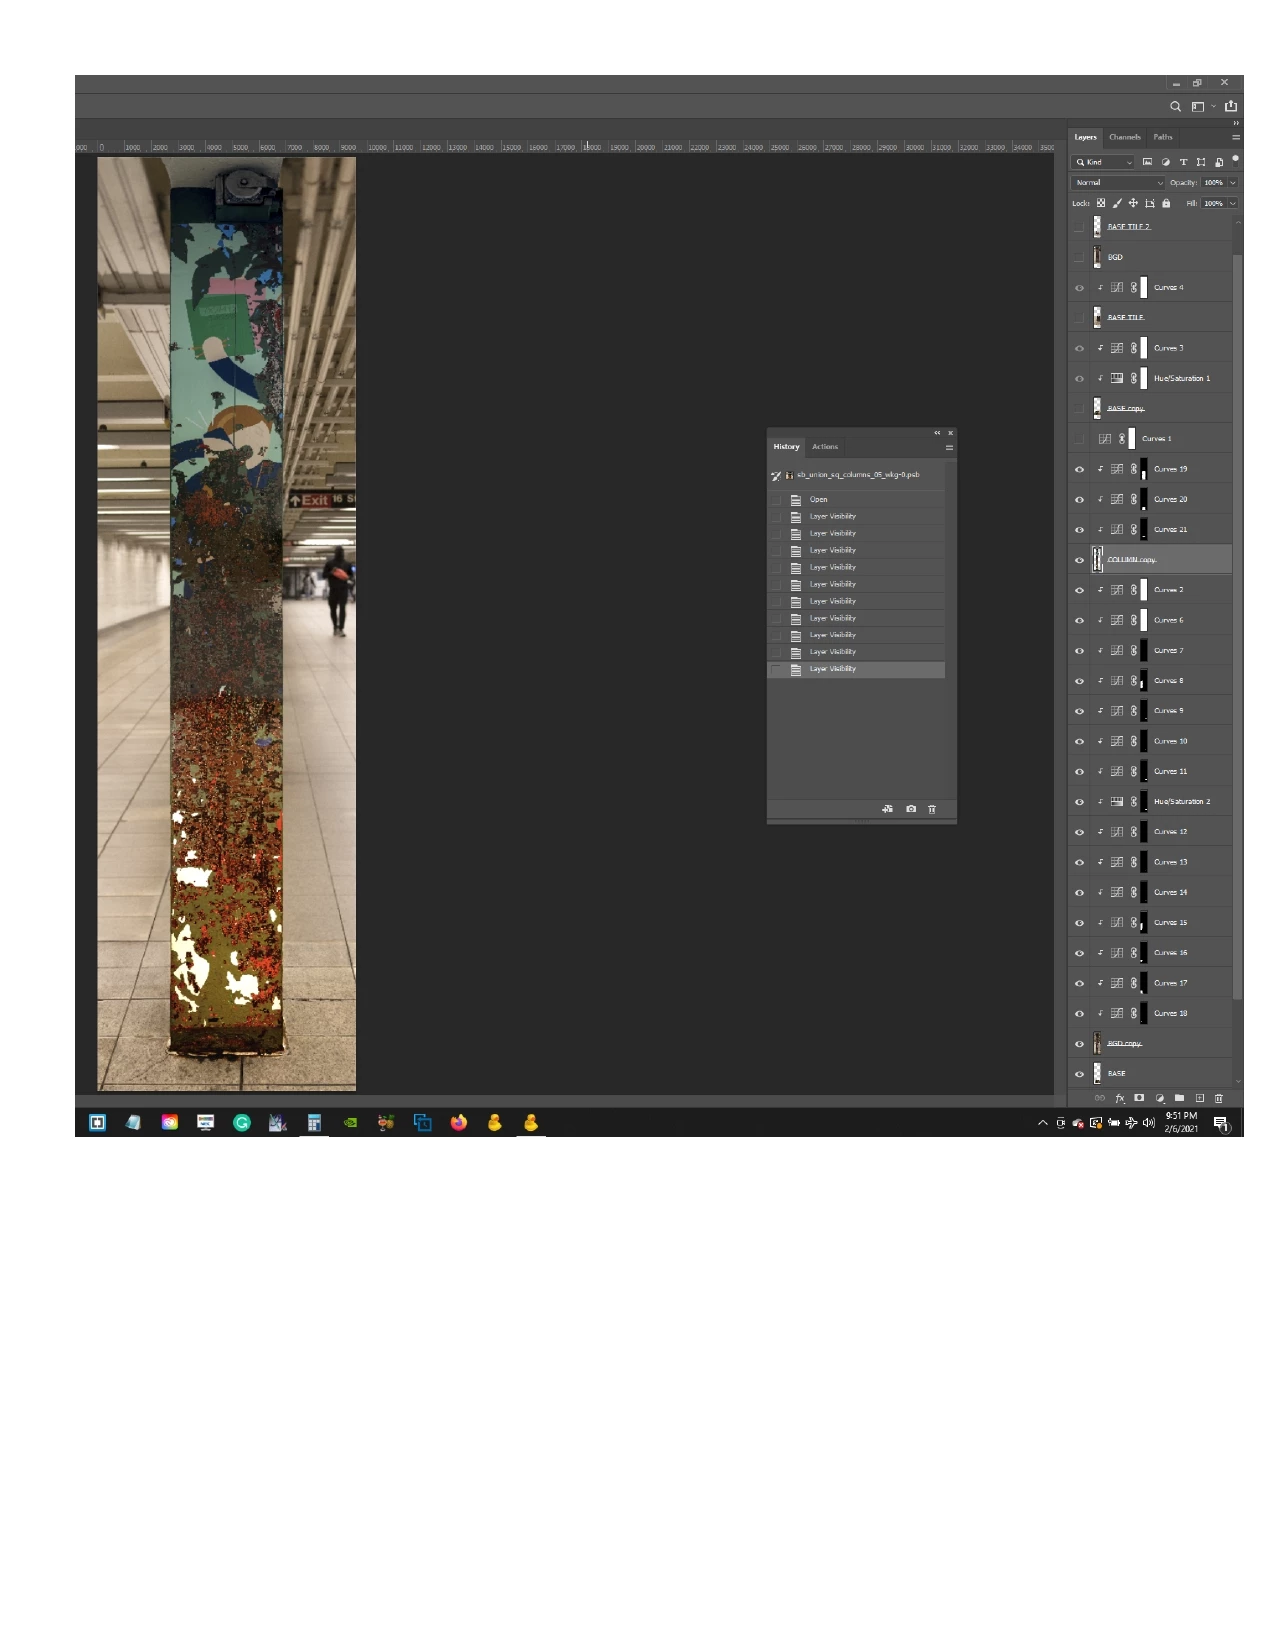Switch to the History tab
Image resolution: width=1275 pixels, height=1650 pixels.
(786, 447)
